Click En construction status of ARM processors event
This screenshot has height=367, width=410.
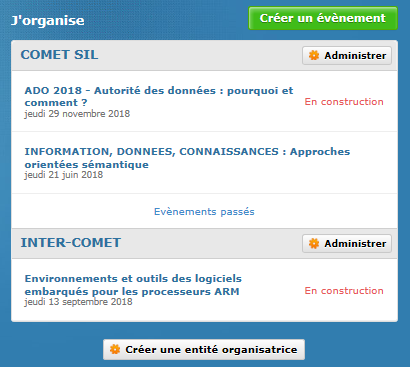(x=344, y=291)
